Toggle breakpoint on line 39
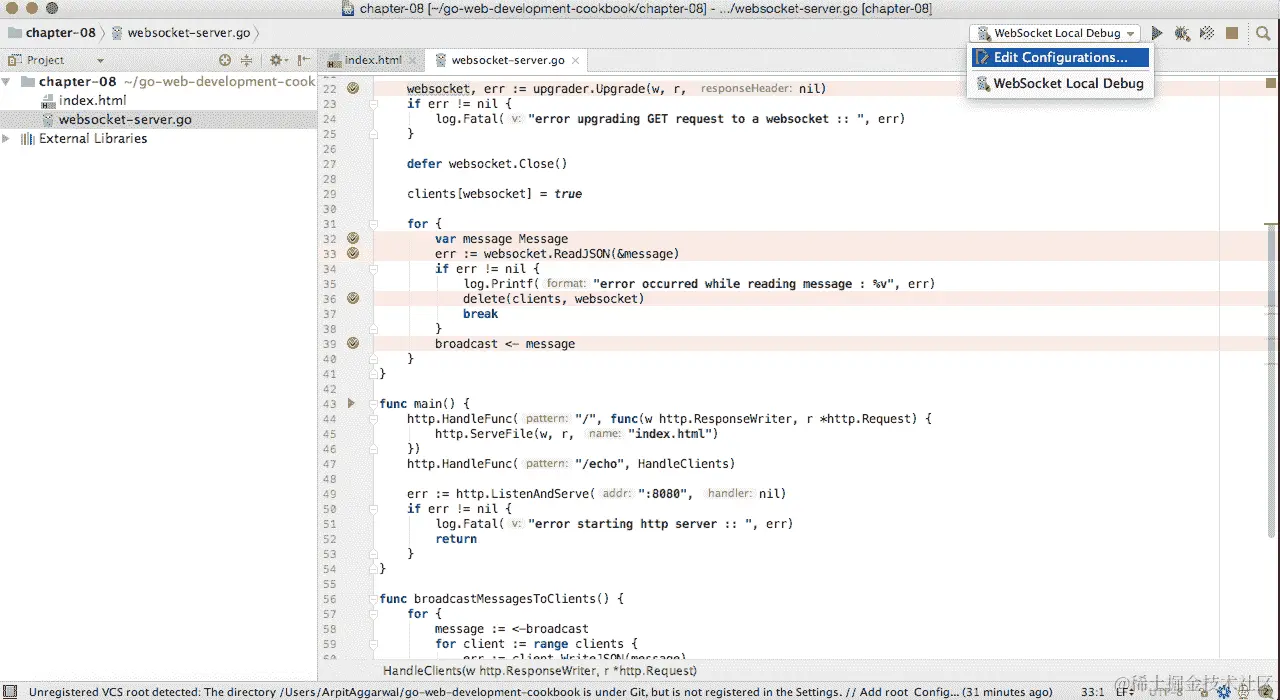The width and height of the screenshot is (1280, 700). pyautogui.click(x=352, y=343)
